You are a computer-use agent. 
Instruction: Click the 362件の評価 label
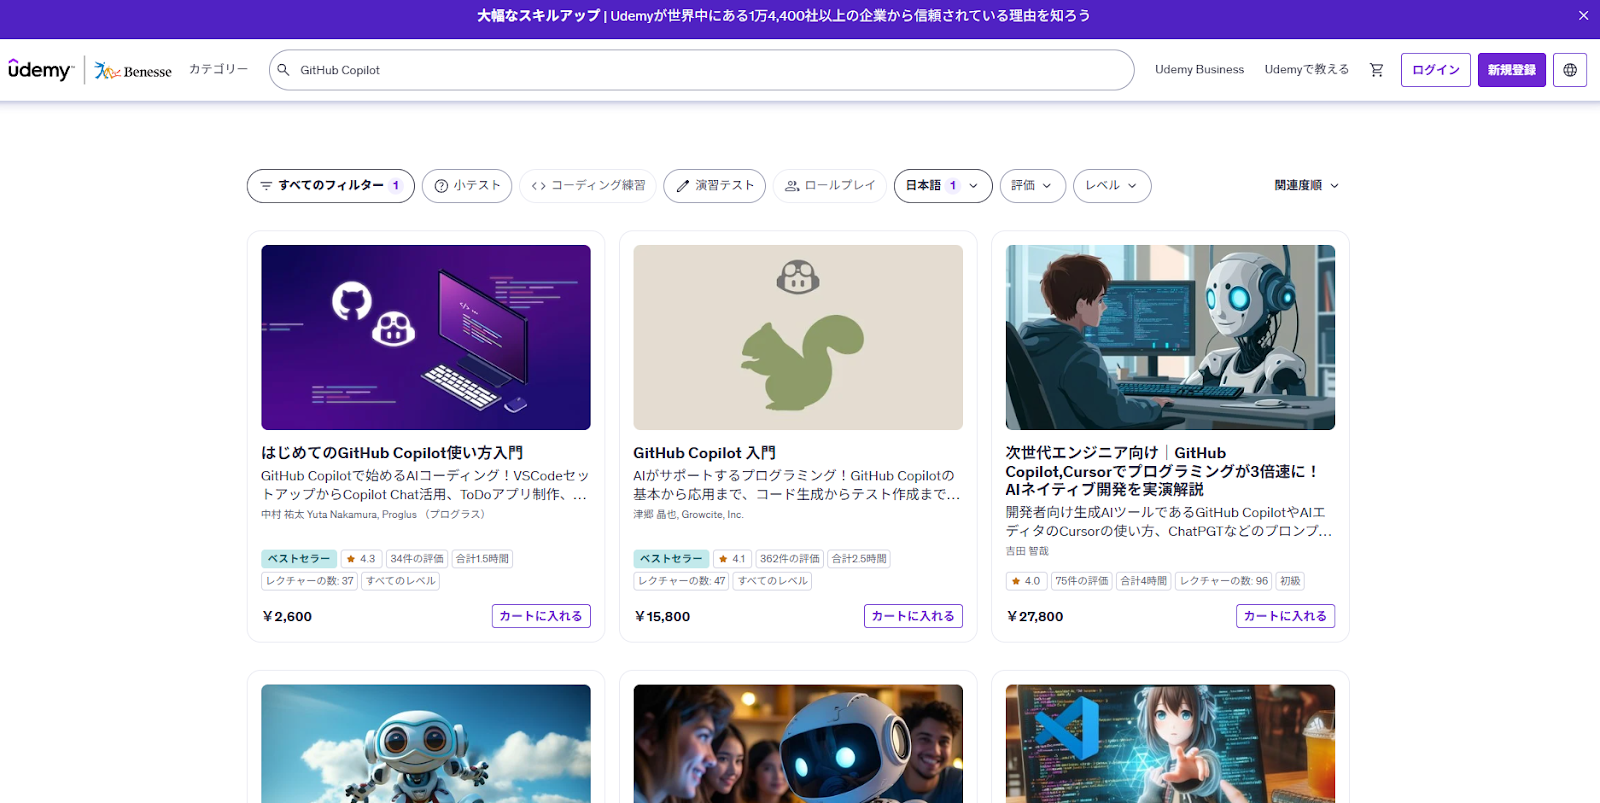tap(789, 559)
